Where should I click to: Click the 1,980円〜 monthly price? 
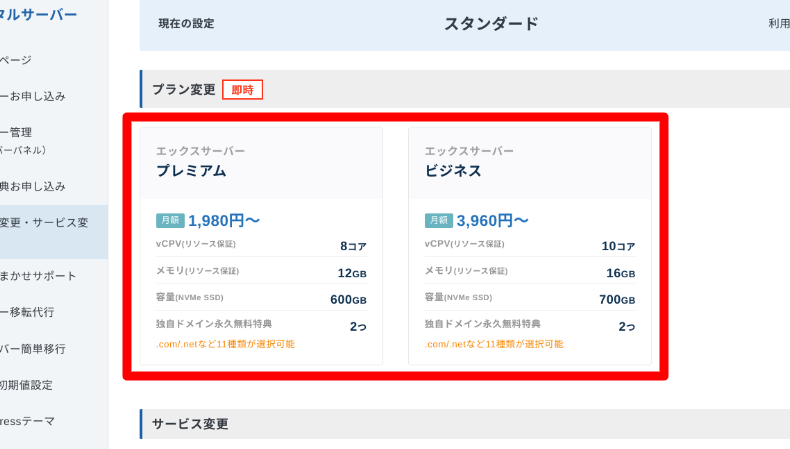click(224, 221)
